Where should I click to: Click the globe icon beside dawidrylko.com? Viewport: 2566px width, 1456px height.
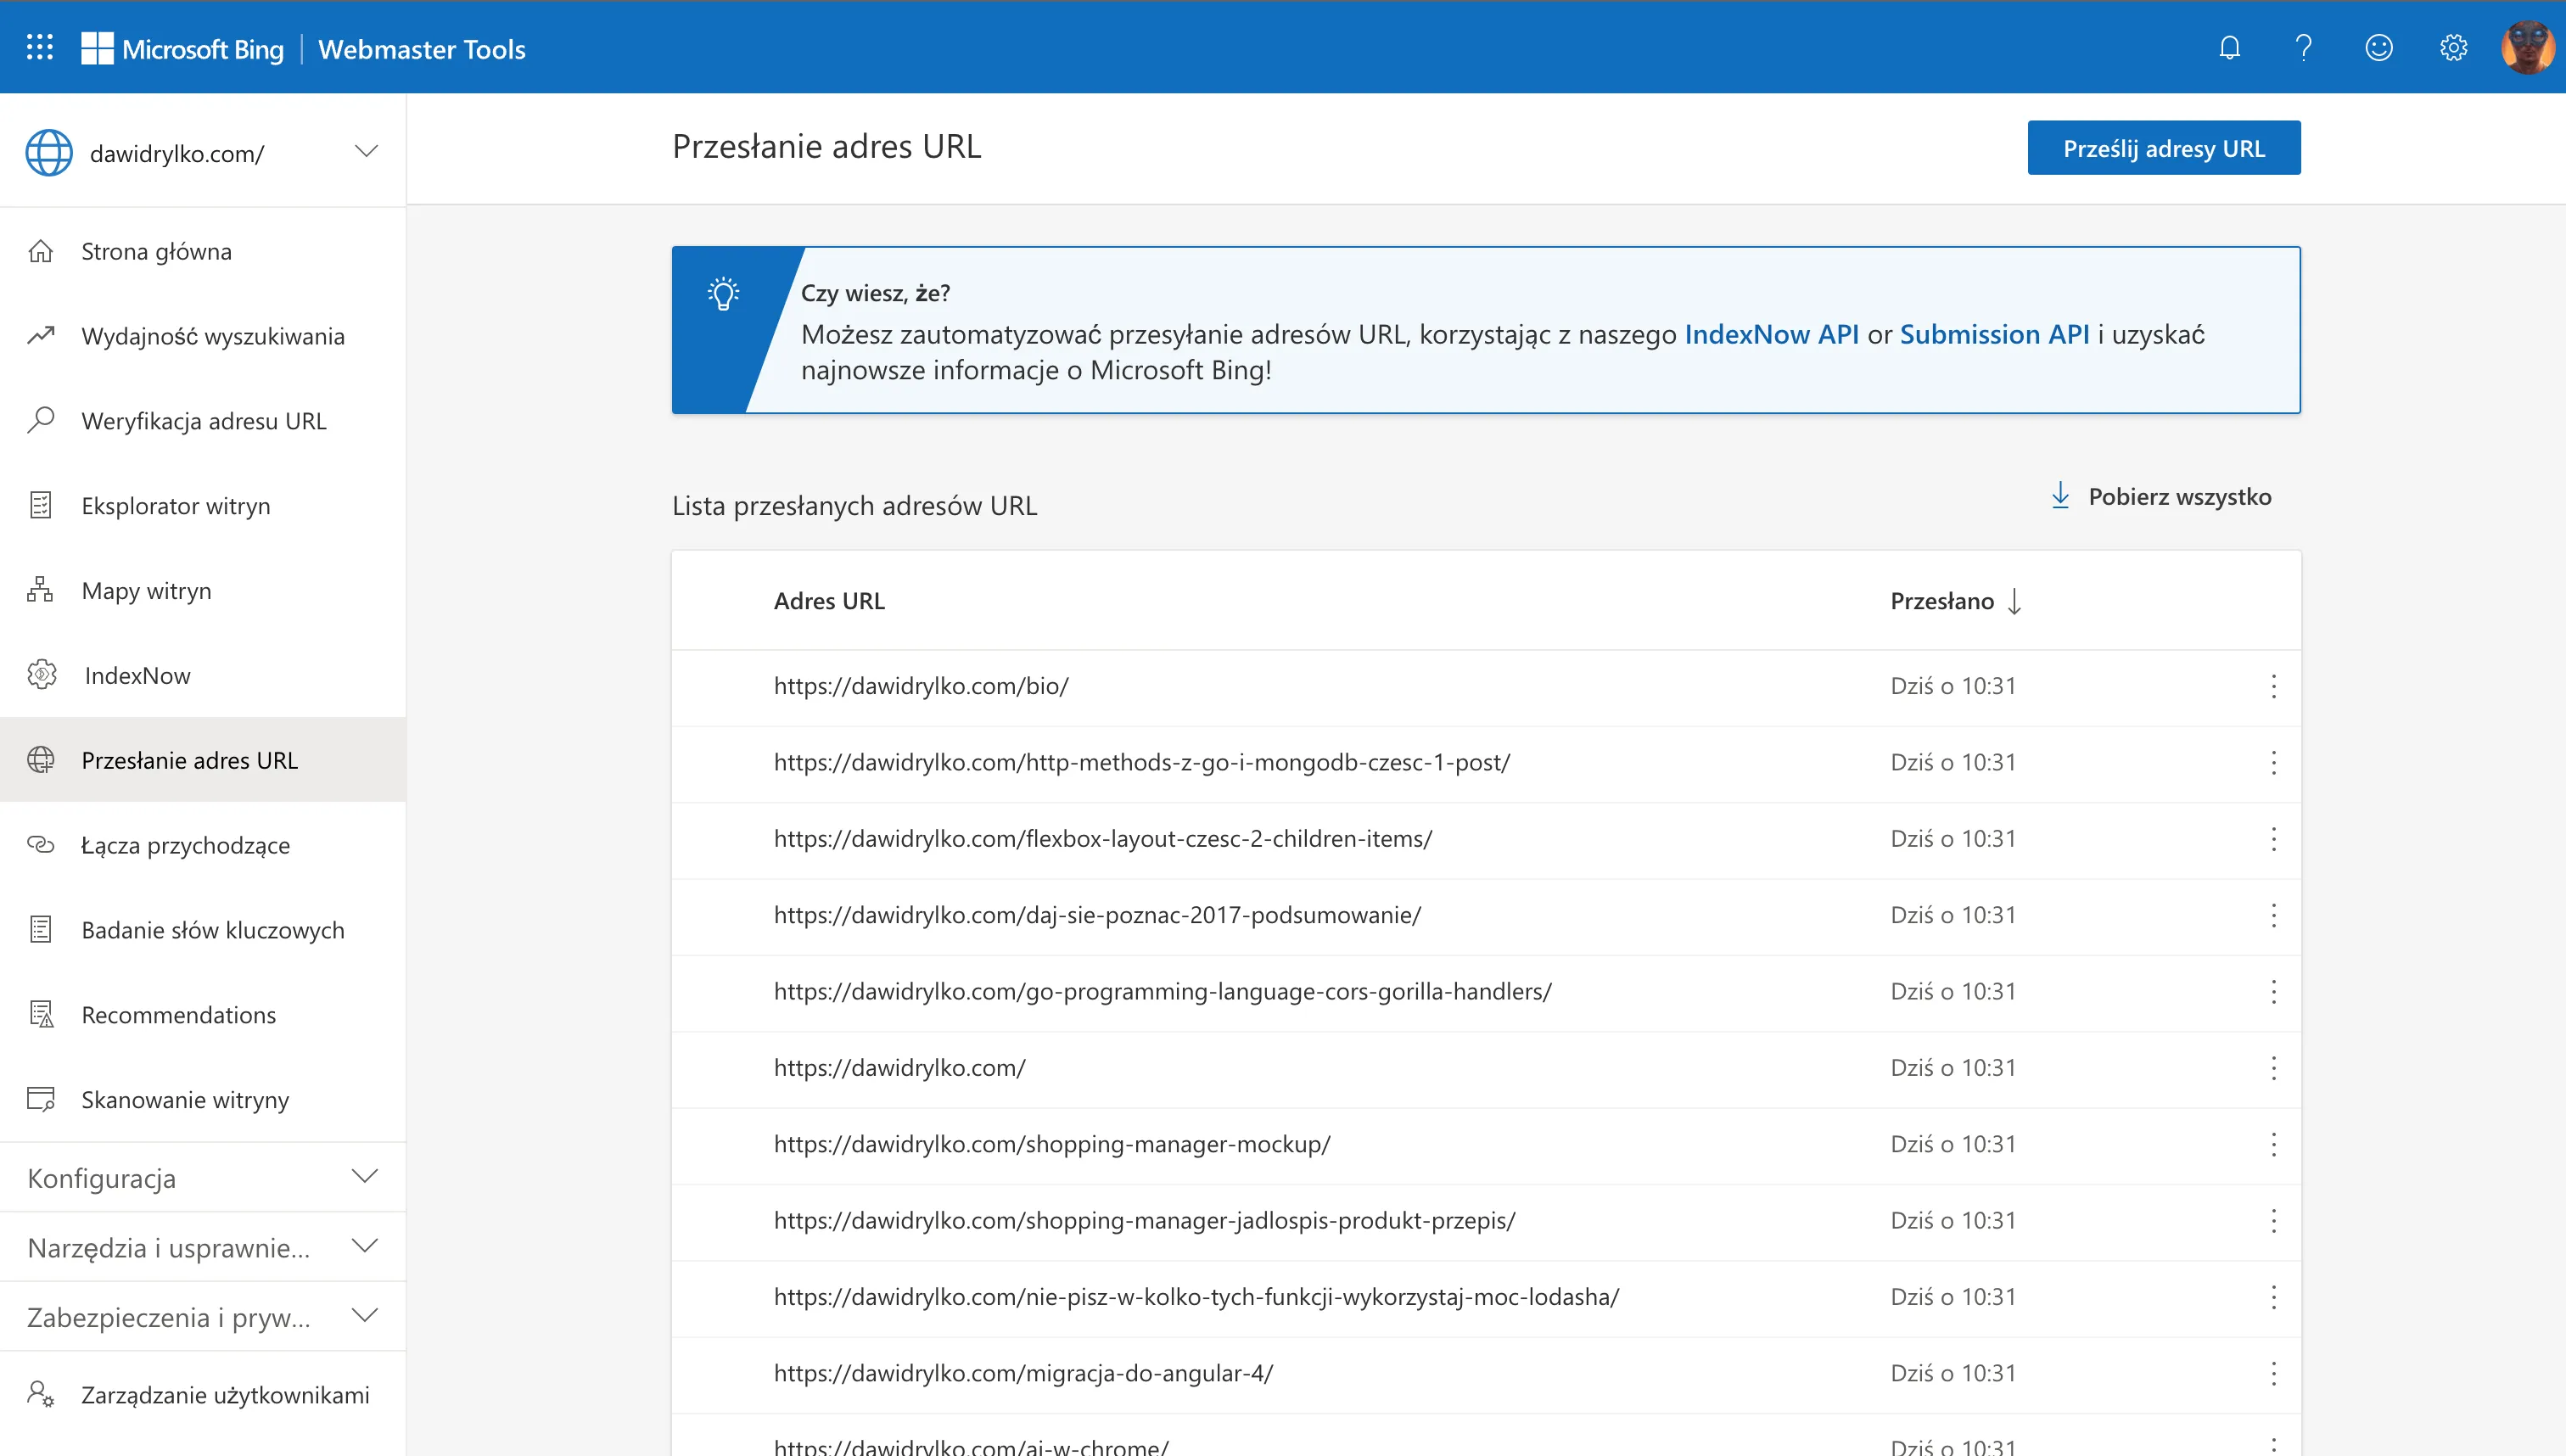tap(49, 153)
